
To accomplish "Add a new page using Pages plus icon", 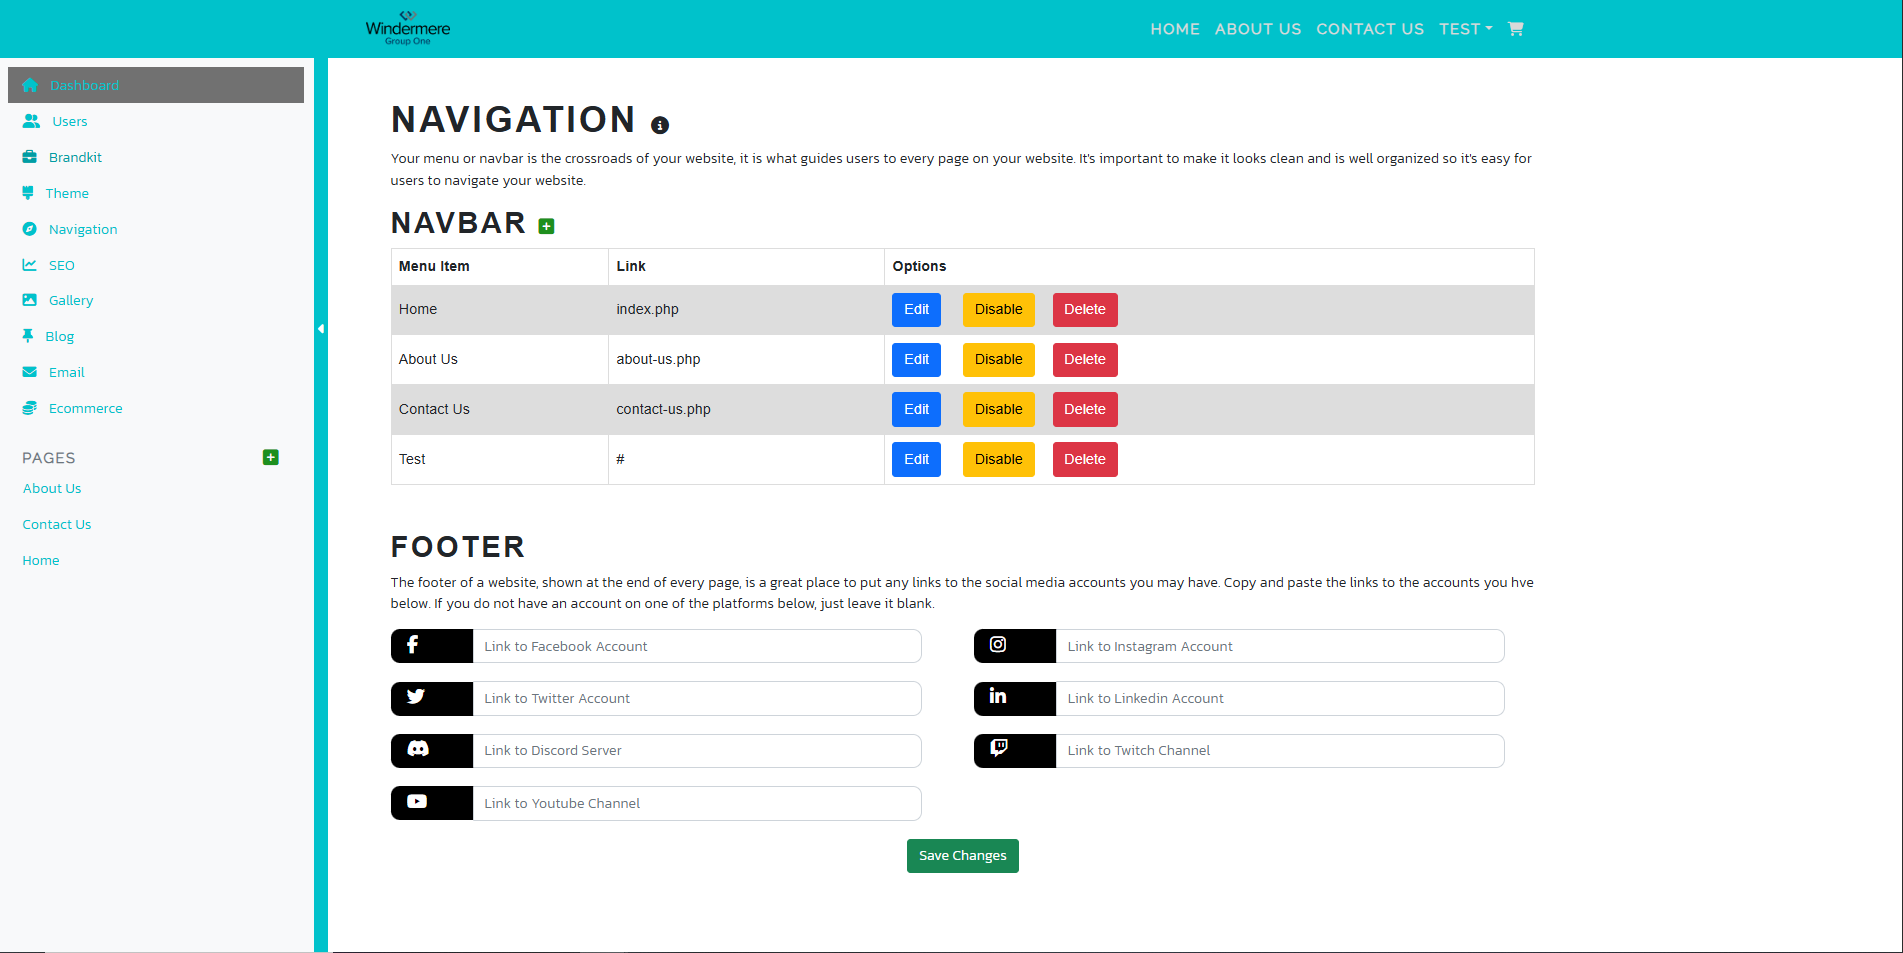I will (270, 457).
